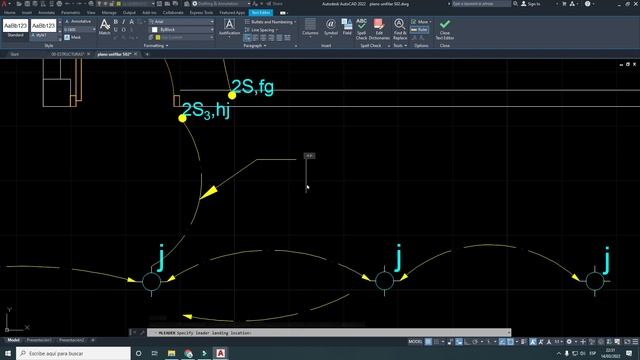The width and height of the screenshot is (640, 360).
Task: Click the MODEL status bar button
Action: click(415, 342)
